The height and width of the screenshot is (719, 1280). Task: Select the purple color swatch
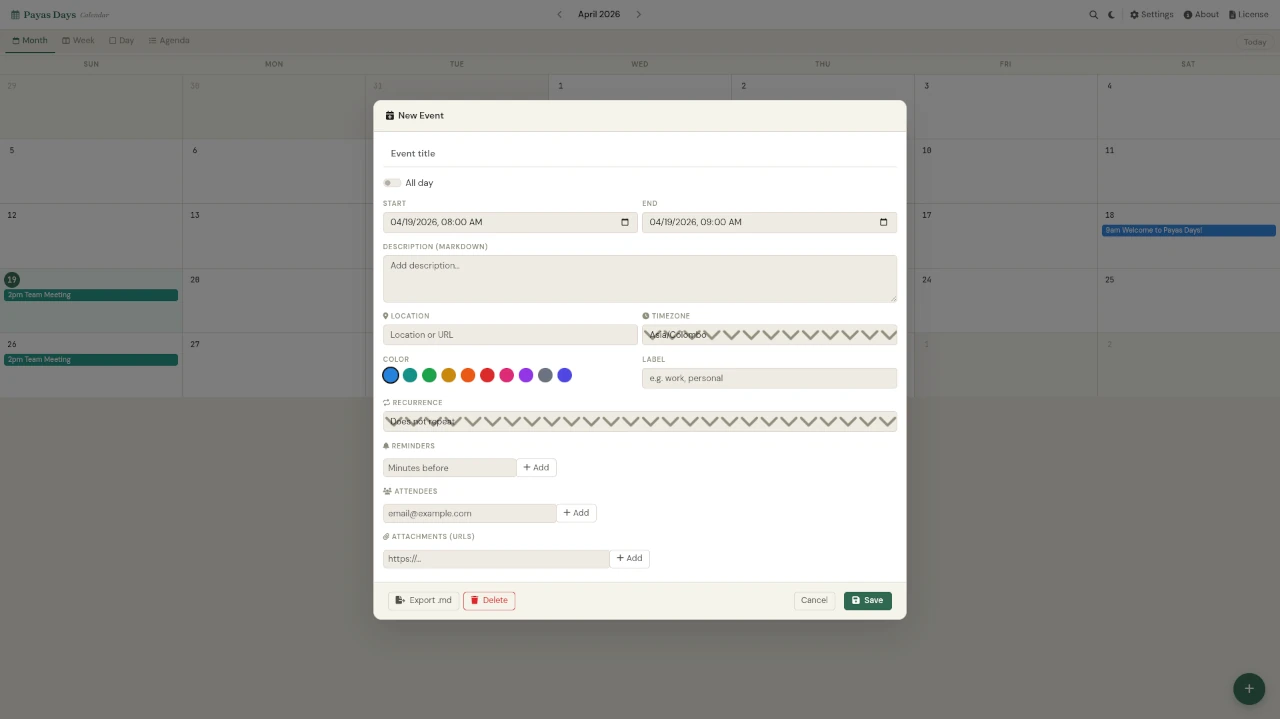coord(526,375)
